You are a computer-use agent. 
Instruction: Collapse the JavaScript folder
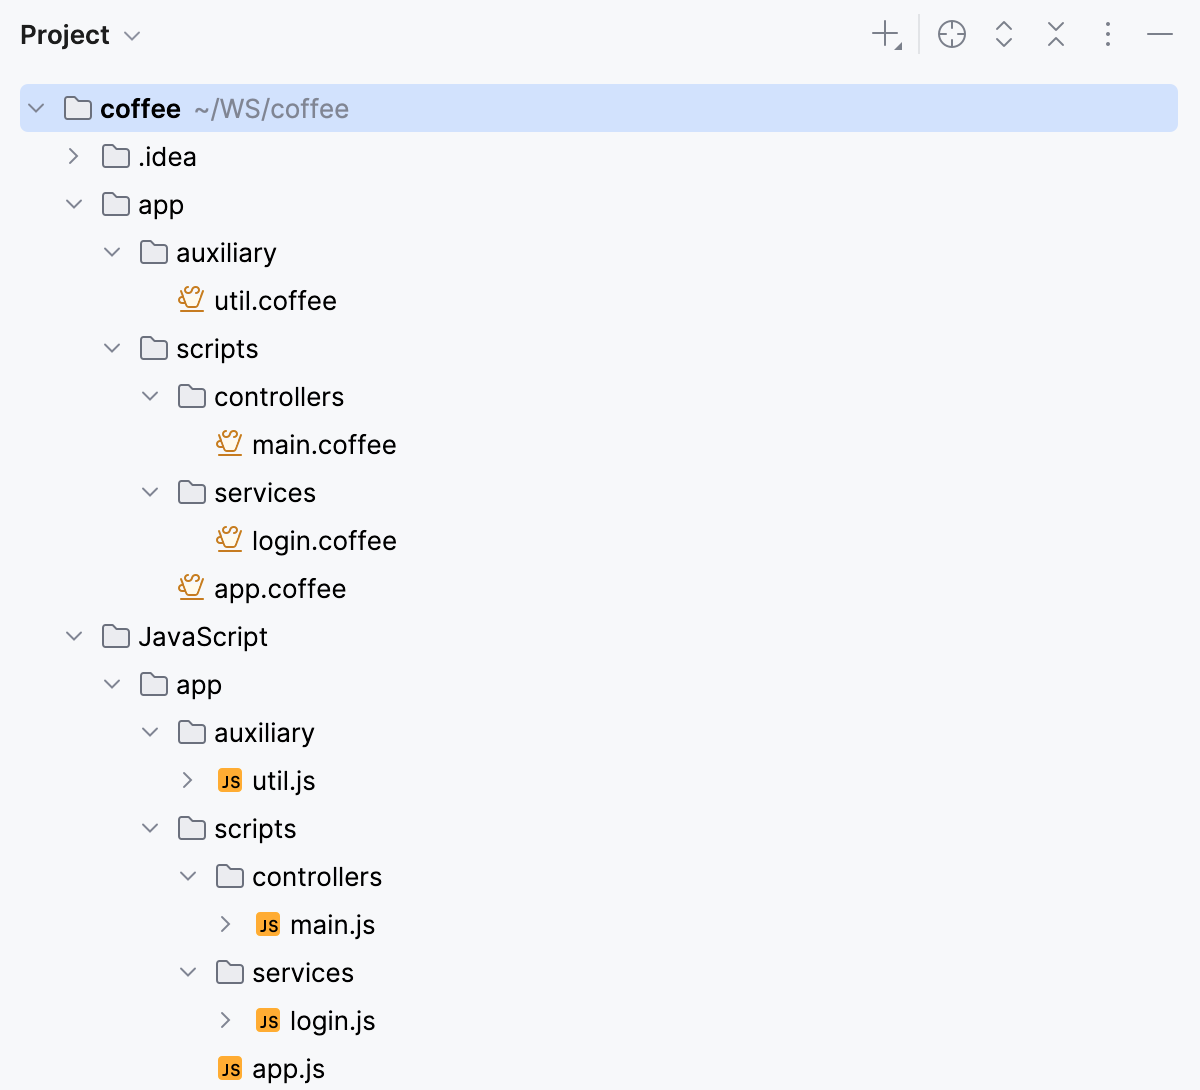point(74,637)
